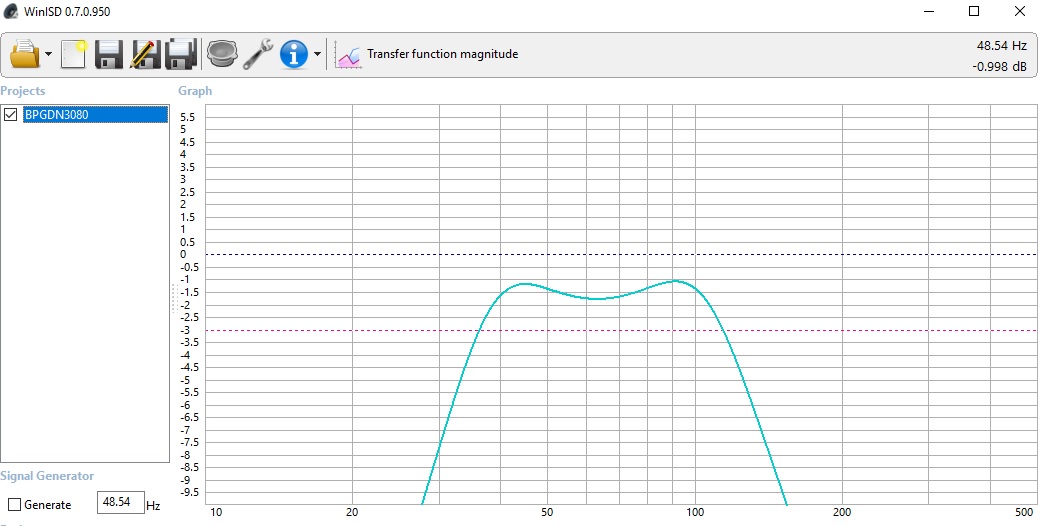Click the WinISD title bar icon
1042x526 pixels.
[x=11, y=11]
